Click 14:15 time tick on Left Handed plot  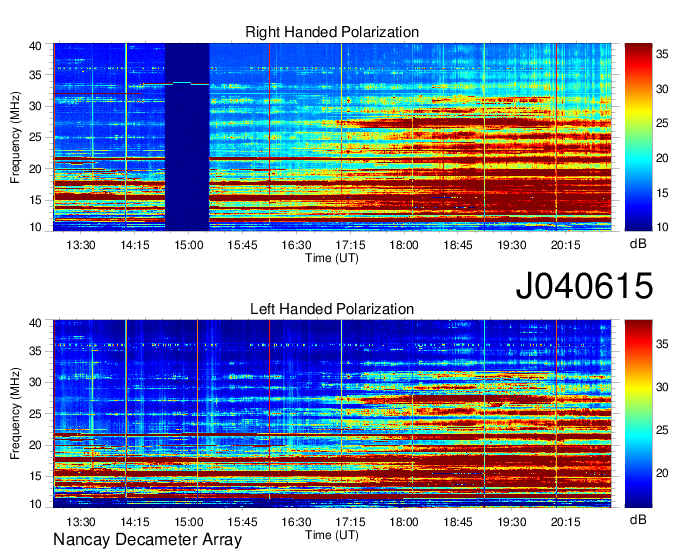click(134, 522)
